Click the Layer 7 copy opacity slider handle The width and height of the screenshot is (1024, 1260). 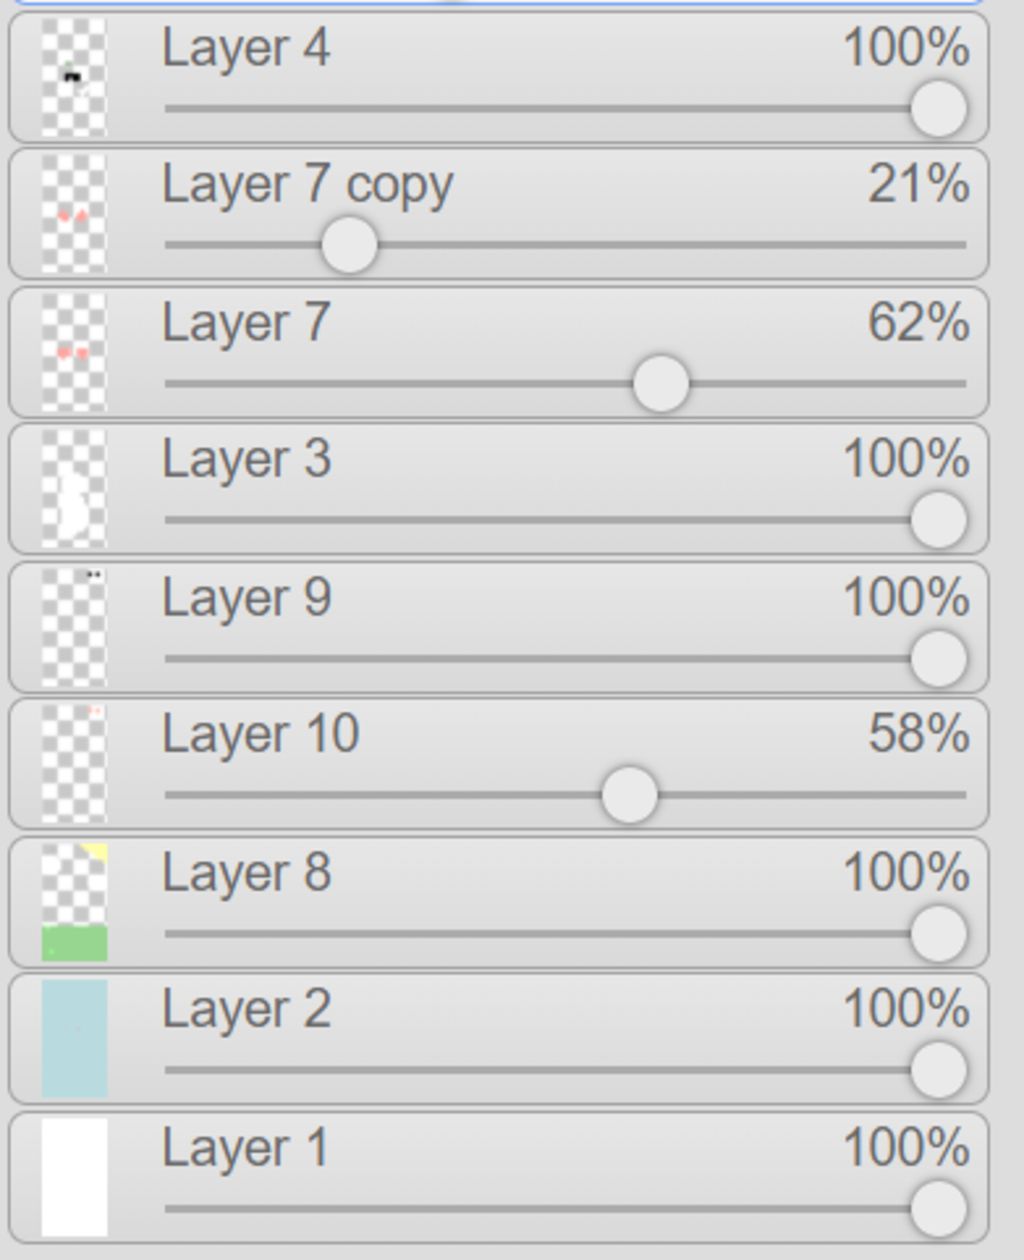click(x=349, y=245)
